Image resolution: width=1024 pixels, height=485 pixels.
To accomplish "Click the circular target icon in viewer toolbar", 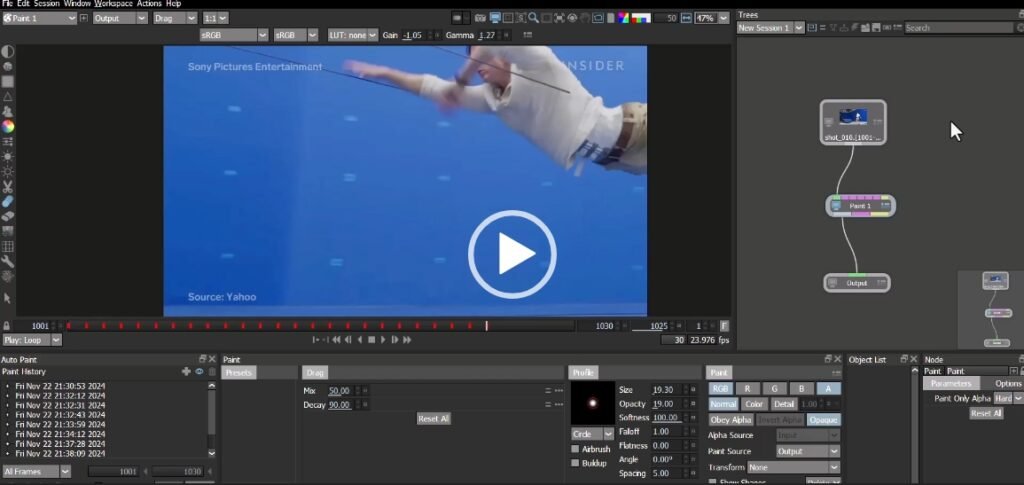I will 572,18.
